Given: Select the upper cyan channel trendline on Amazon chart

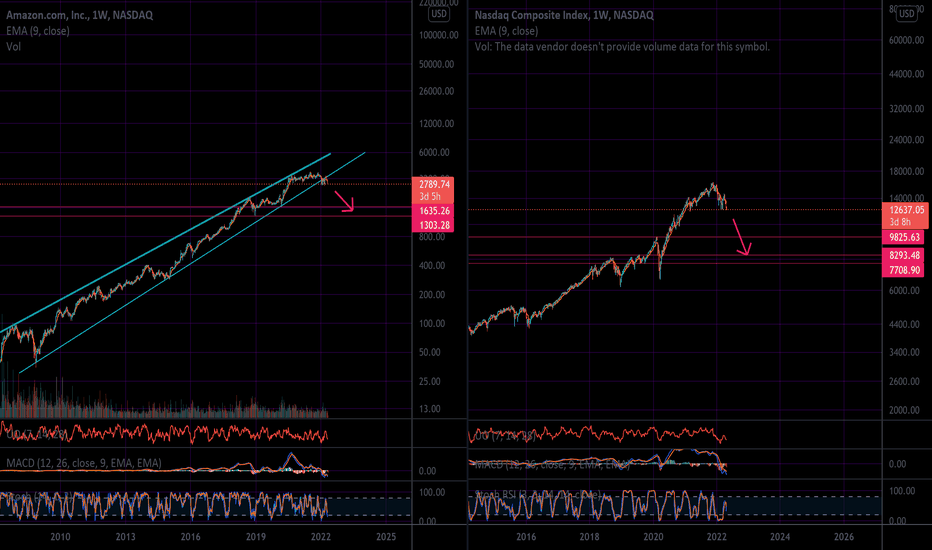Looking at the screenshot, I should pyautogui.click(x=165, y=244).
